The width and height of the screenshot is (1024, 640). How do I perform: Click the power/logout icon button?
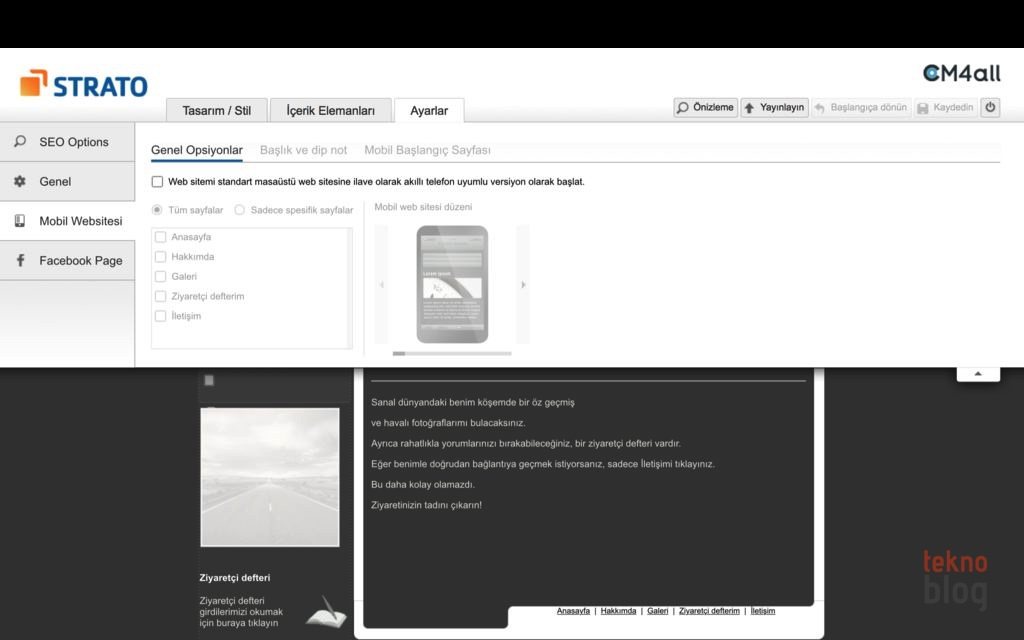(989, 107)
